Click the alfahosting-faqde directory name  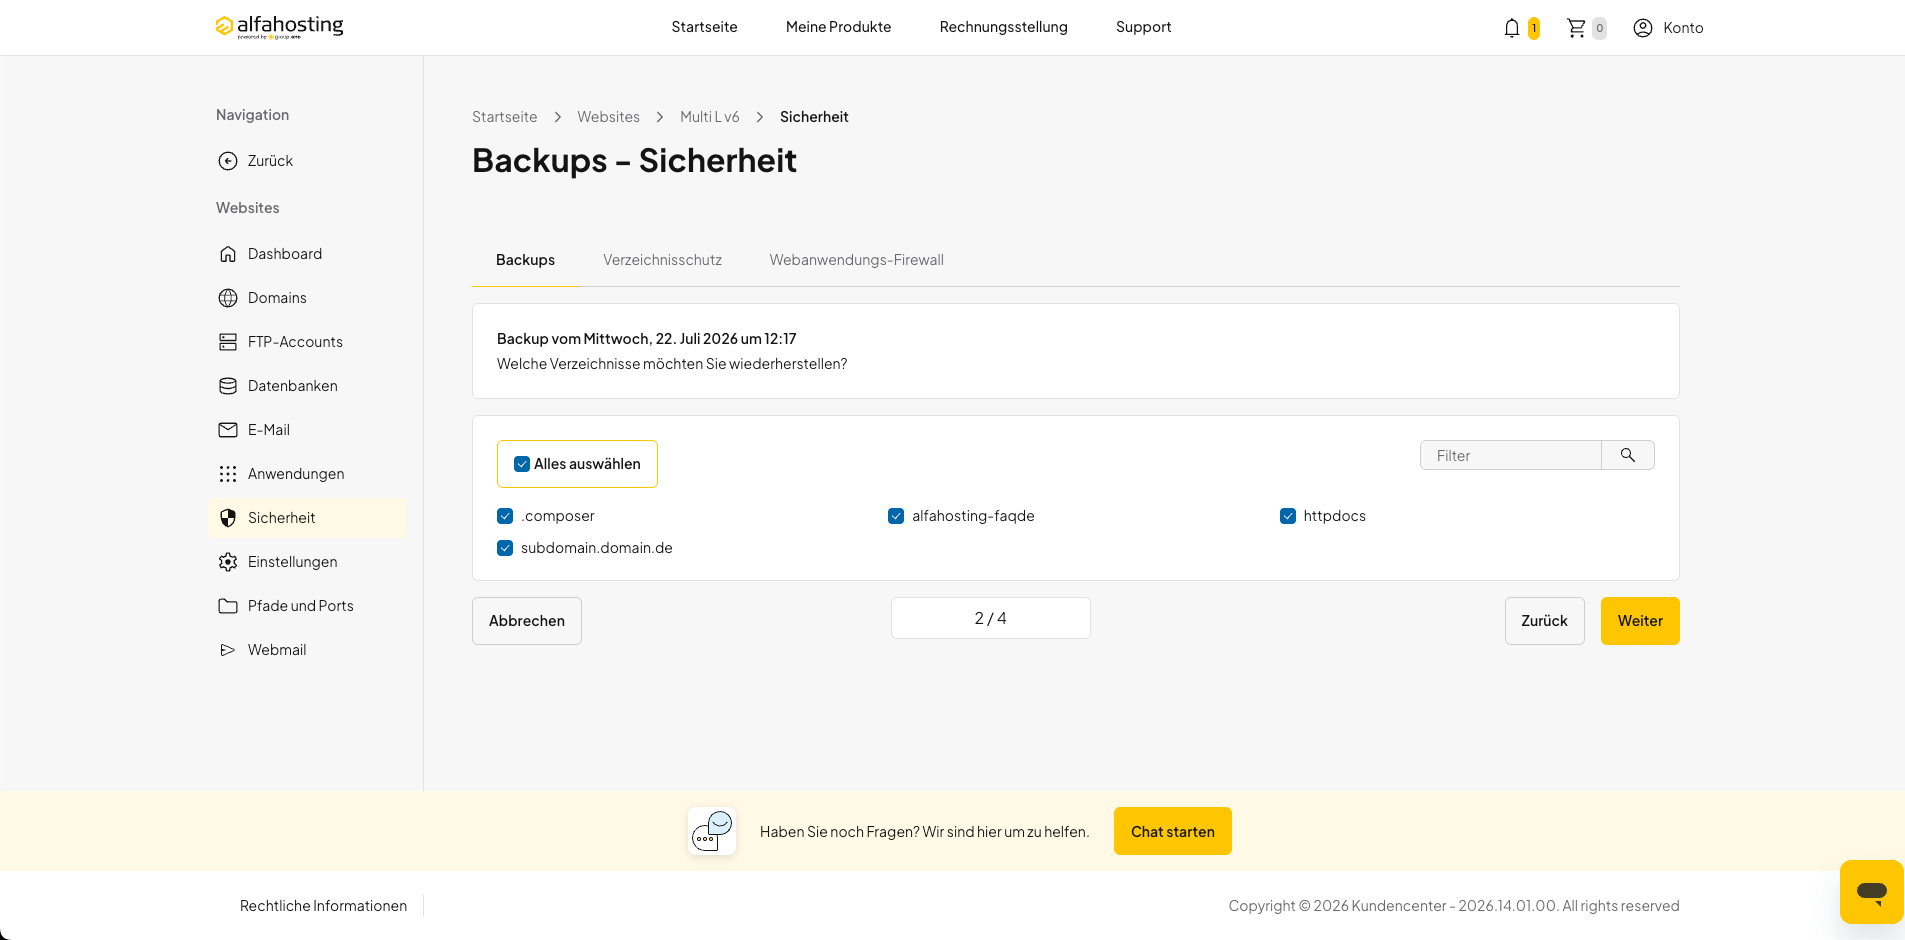tap(973, 516)
